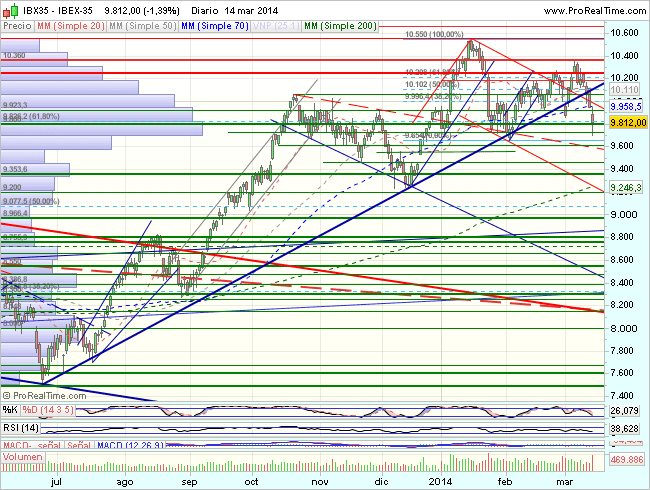Click the 14 mar 2014 date text
Viewport: 650px width, 490px height.
(252, 11)
